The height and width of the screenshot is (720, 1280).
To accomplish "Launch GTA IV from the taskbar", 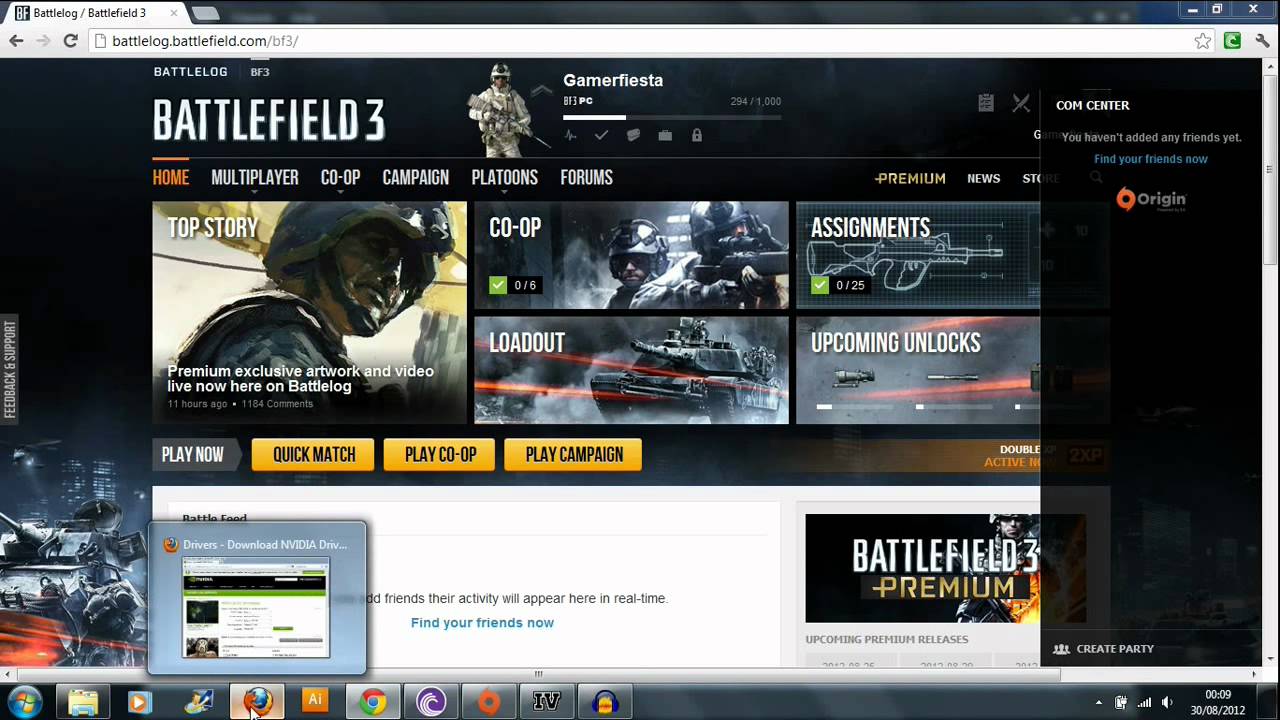I will (x=547, y=702).
